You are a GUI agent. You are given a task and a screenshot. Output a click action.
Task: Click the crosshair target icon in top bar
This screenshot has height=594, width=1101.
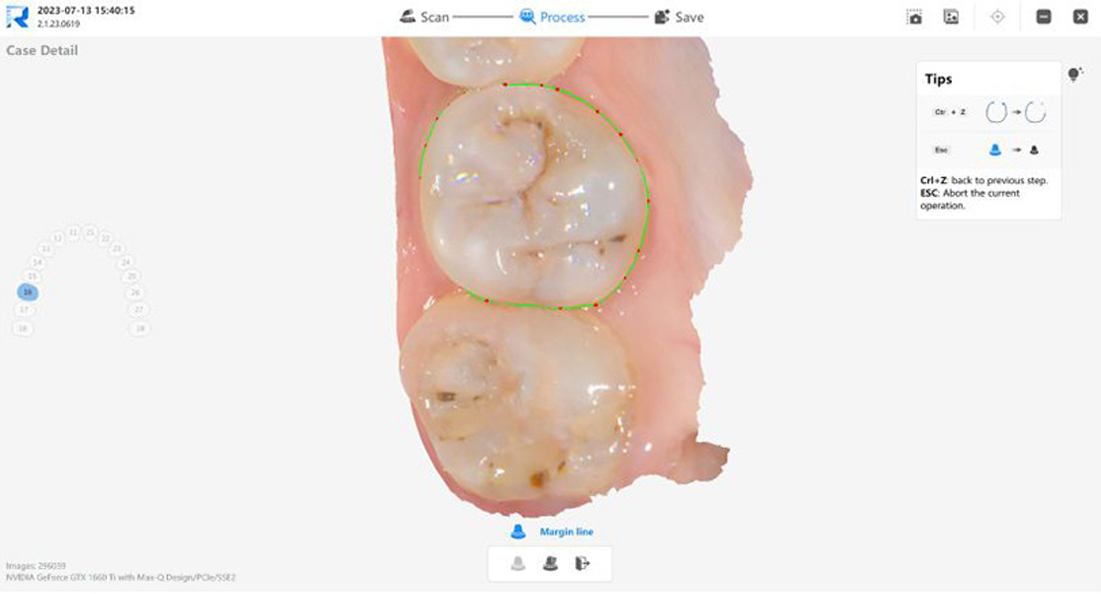(x=998, y=17)
